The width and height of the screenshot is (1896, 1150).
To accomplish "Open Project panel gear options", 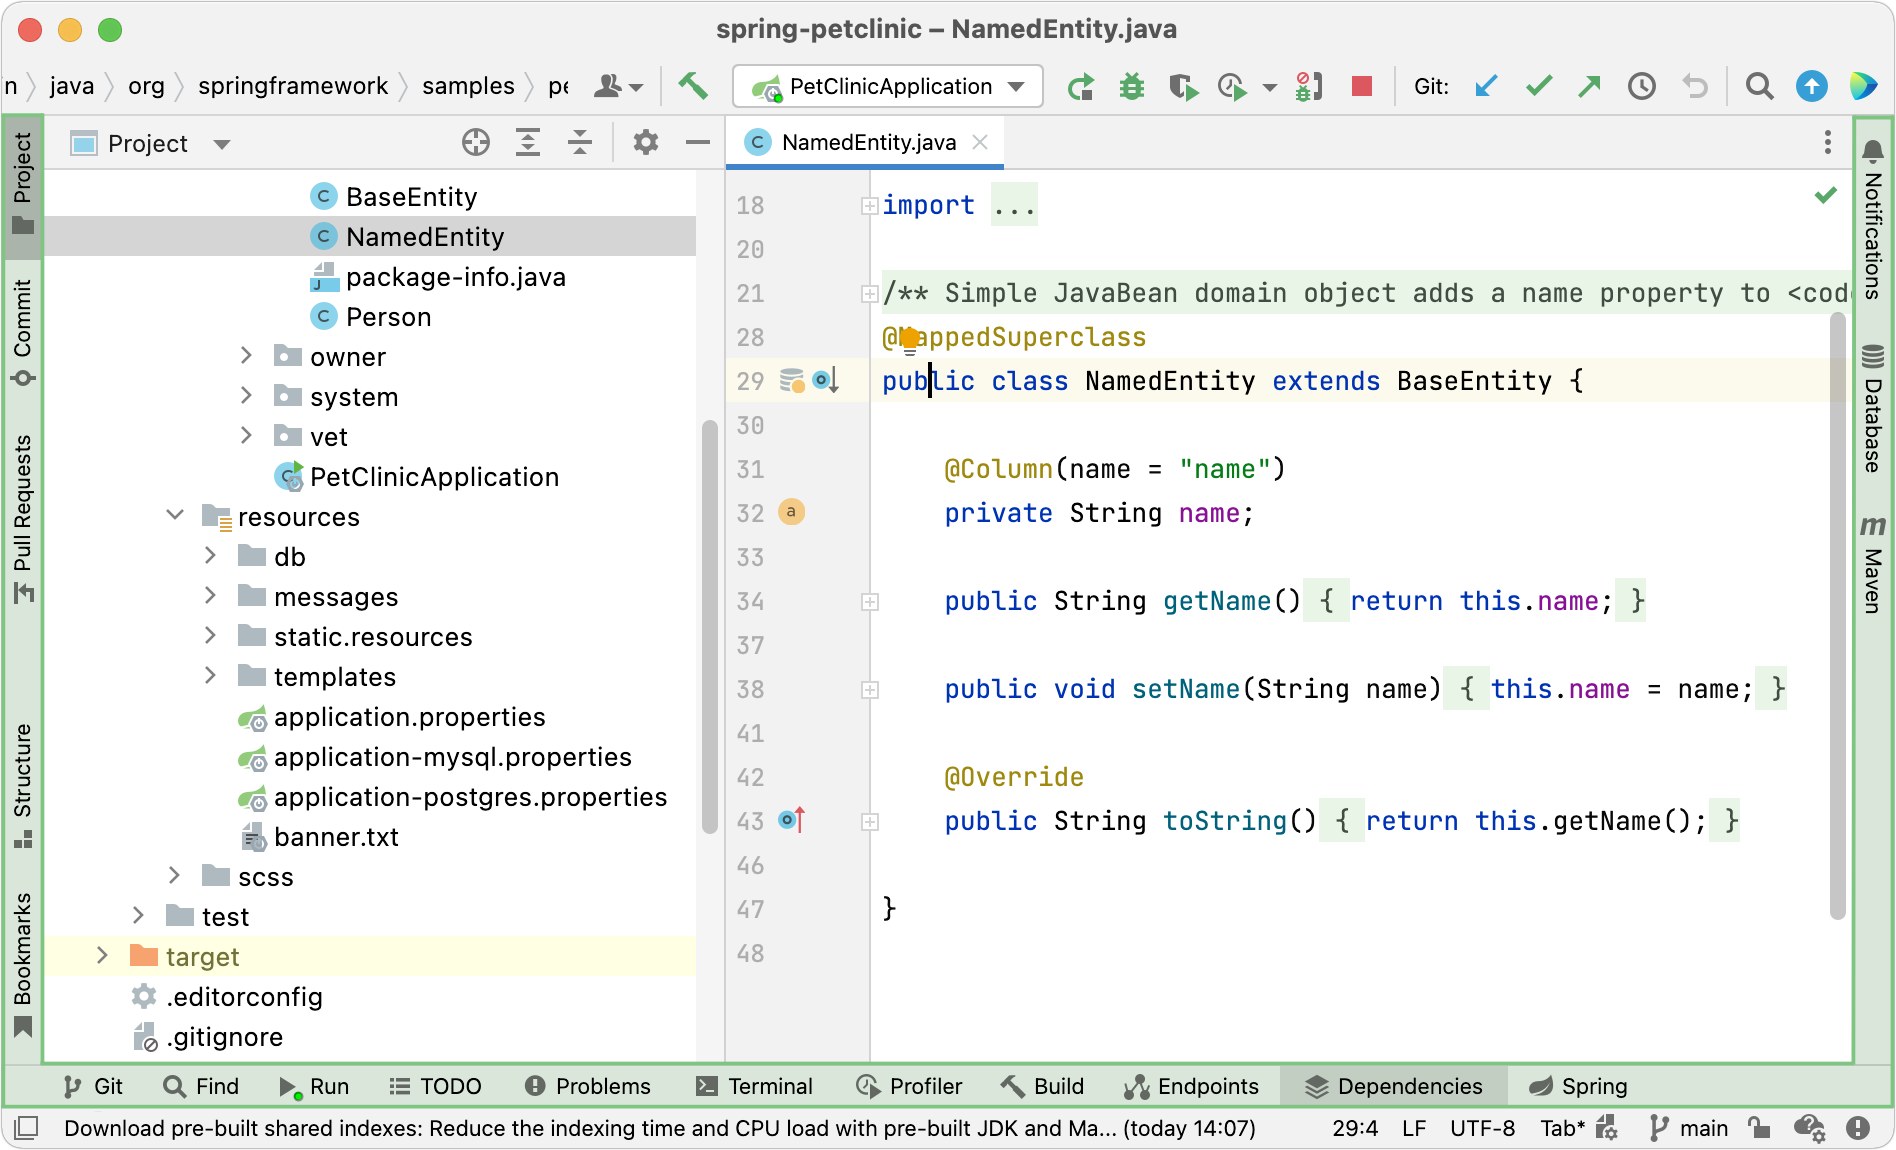I will tap(646, 143).
